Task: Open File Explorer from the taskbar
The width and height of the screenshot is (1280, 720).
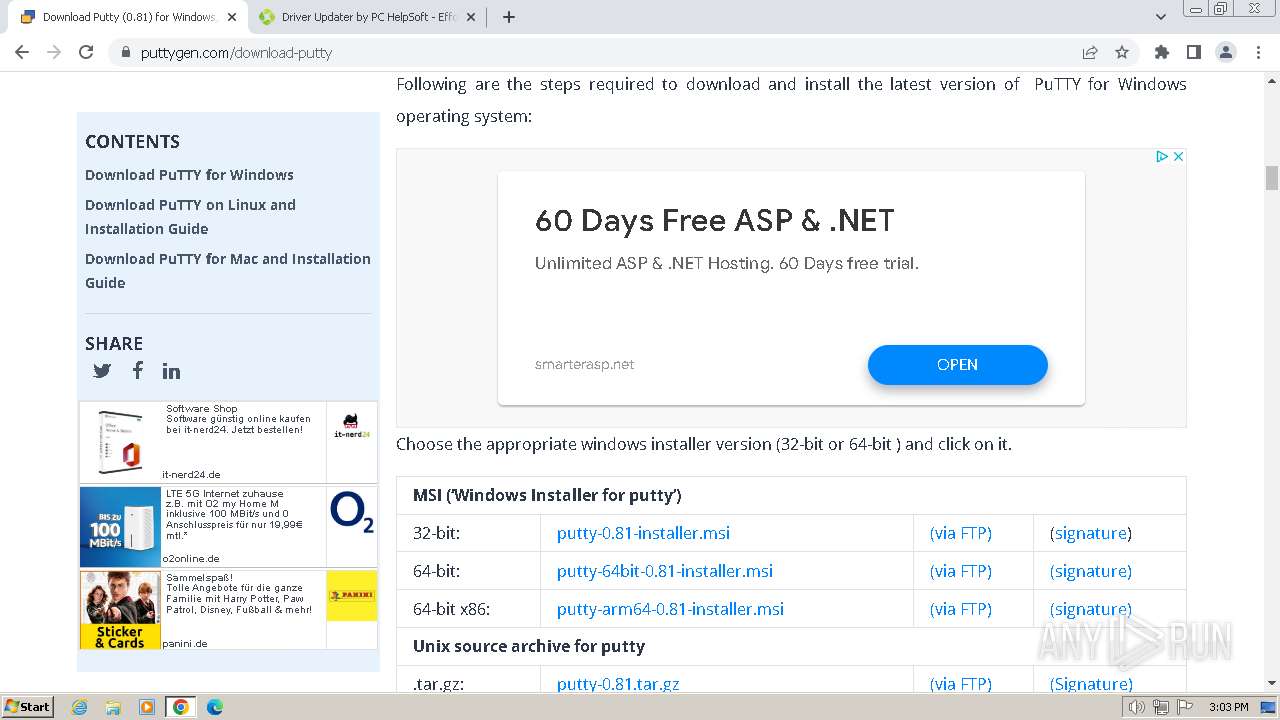Action: [x=113, y=707]
